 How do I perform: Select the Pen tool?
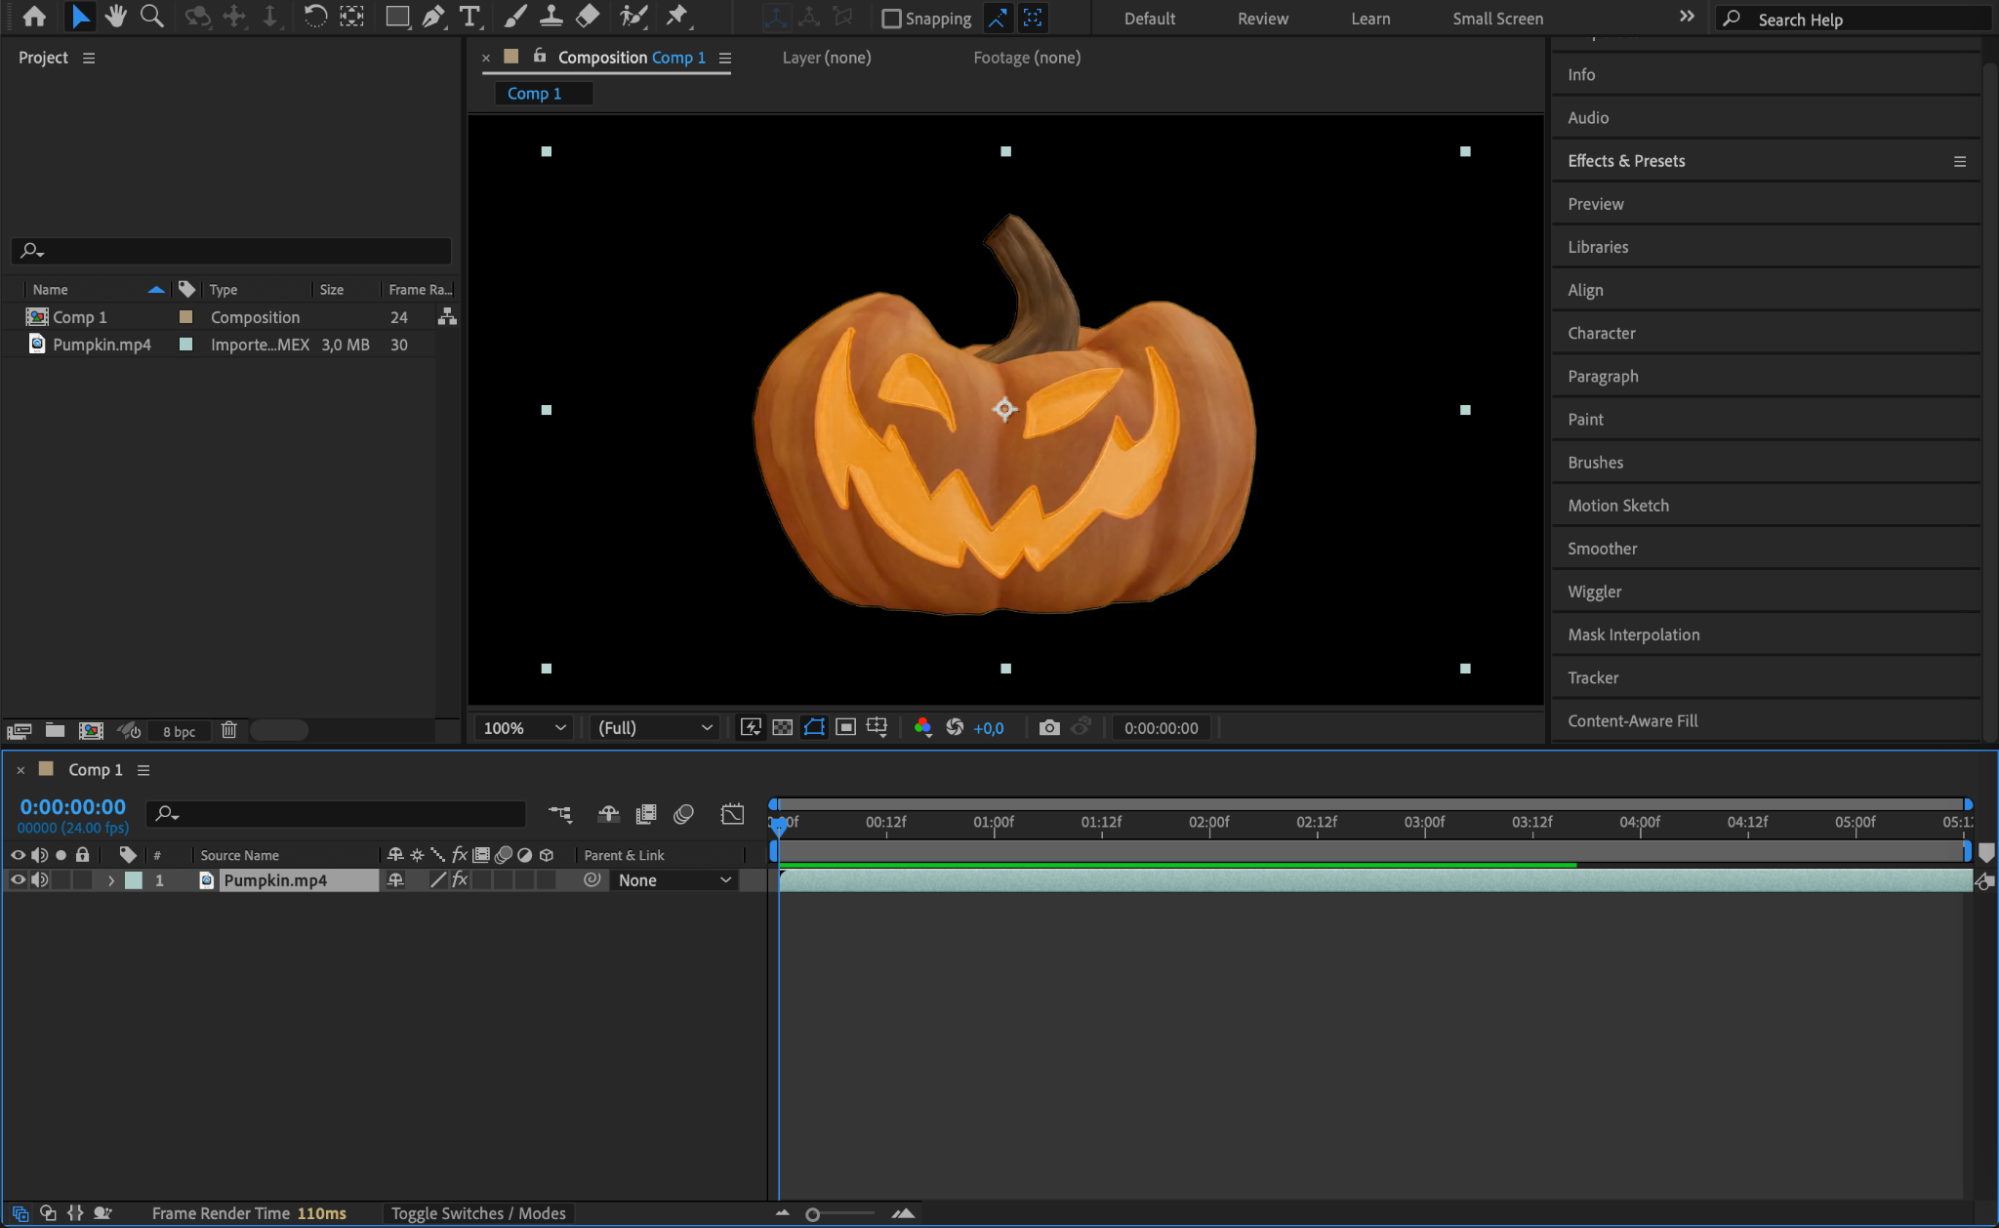coord(433,16)
